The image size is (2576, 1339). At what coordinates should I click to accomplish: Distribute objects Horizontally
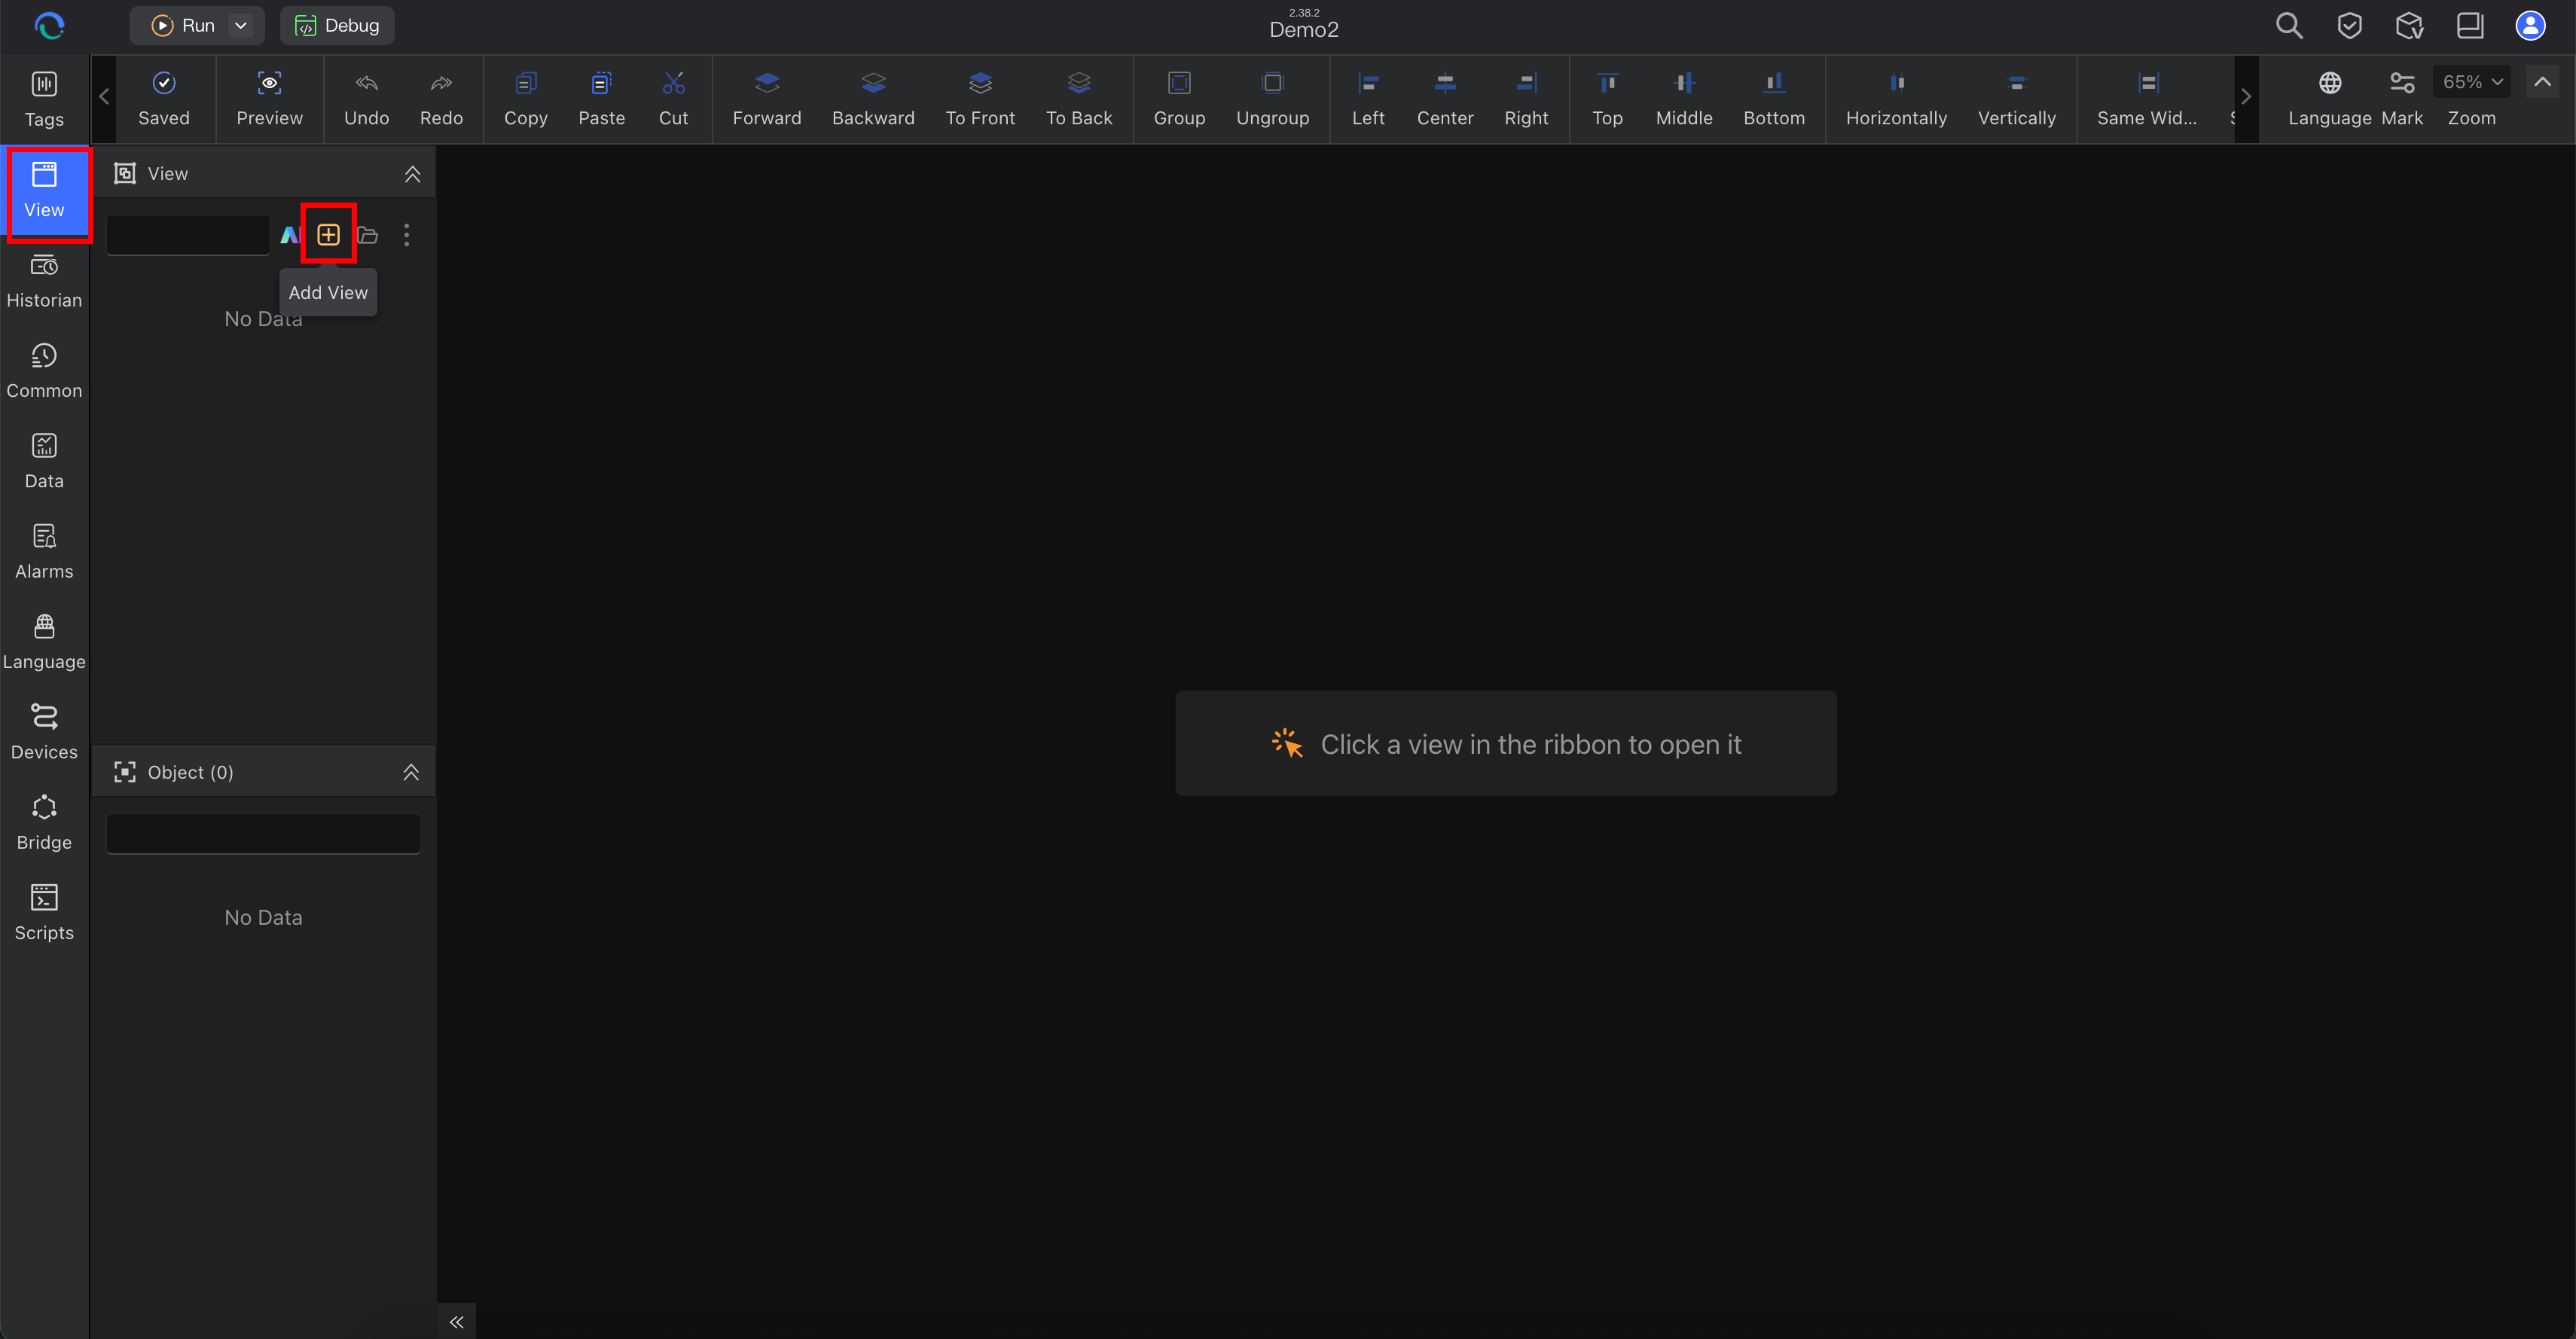coord(1896,99)
